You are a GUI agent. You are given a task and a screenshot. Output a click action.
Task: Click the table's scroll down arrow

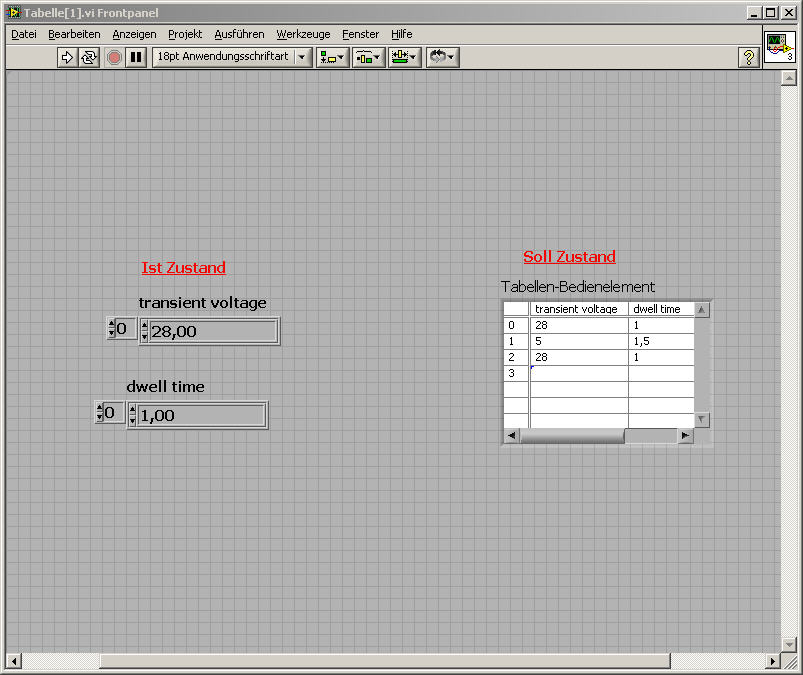tap(702, 419)
